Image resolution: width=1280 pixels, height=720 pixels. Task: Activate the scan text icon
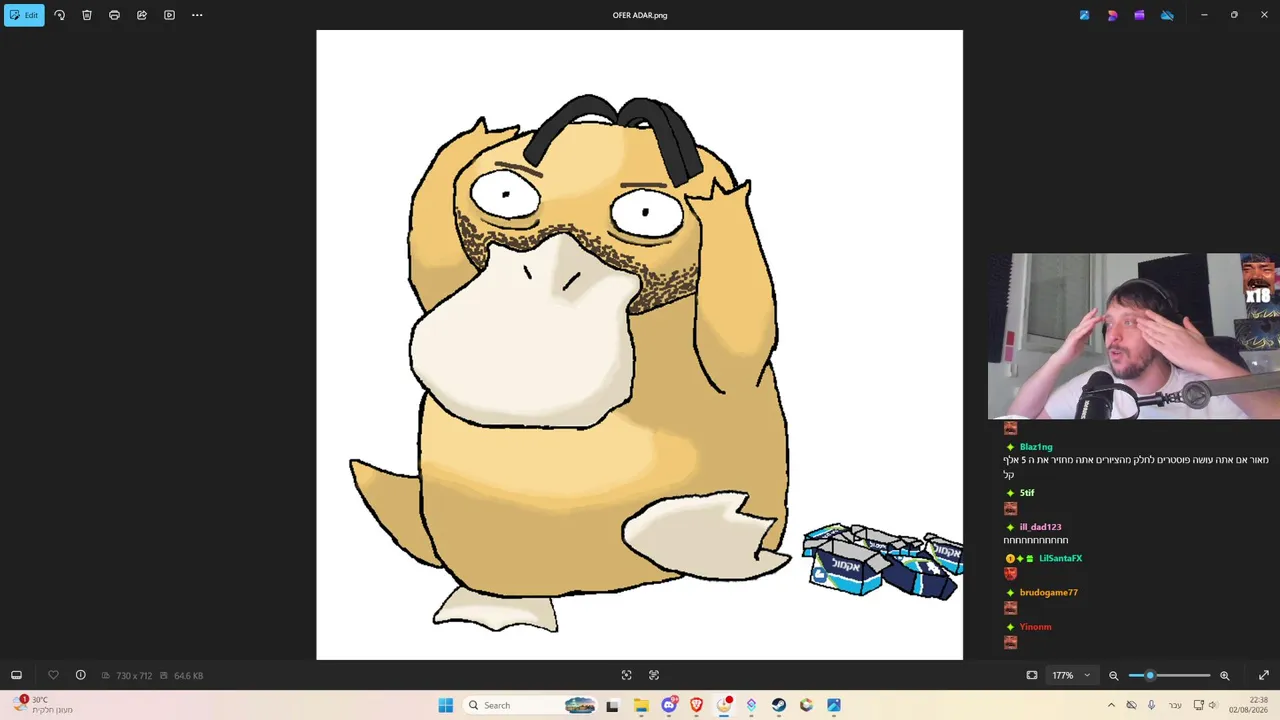(654, 675)
